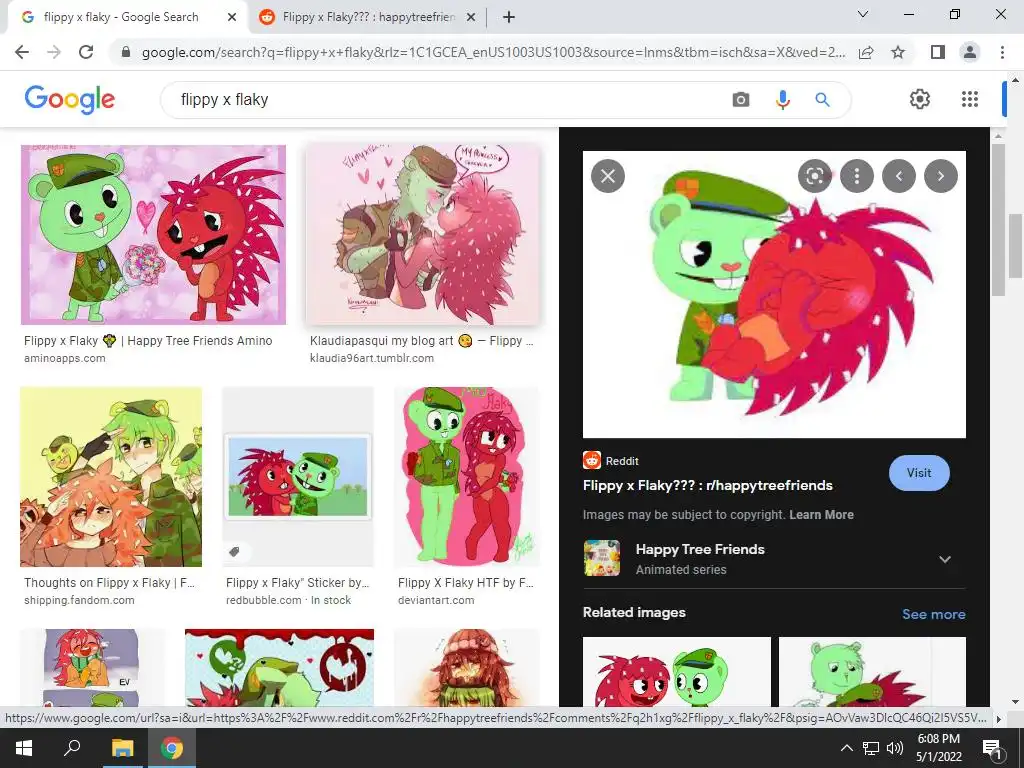The width and height of the screenshot is (1024, 768).
Task: Start voice search with microphone icon
Action: 782,99
